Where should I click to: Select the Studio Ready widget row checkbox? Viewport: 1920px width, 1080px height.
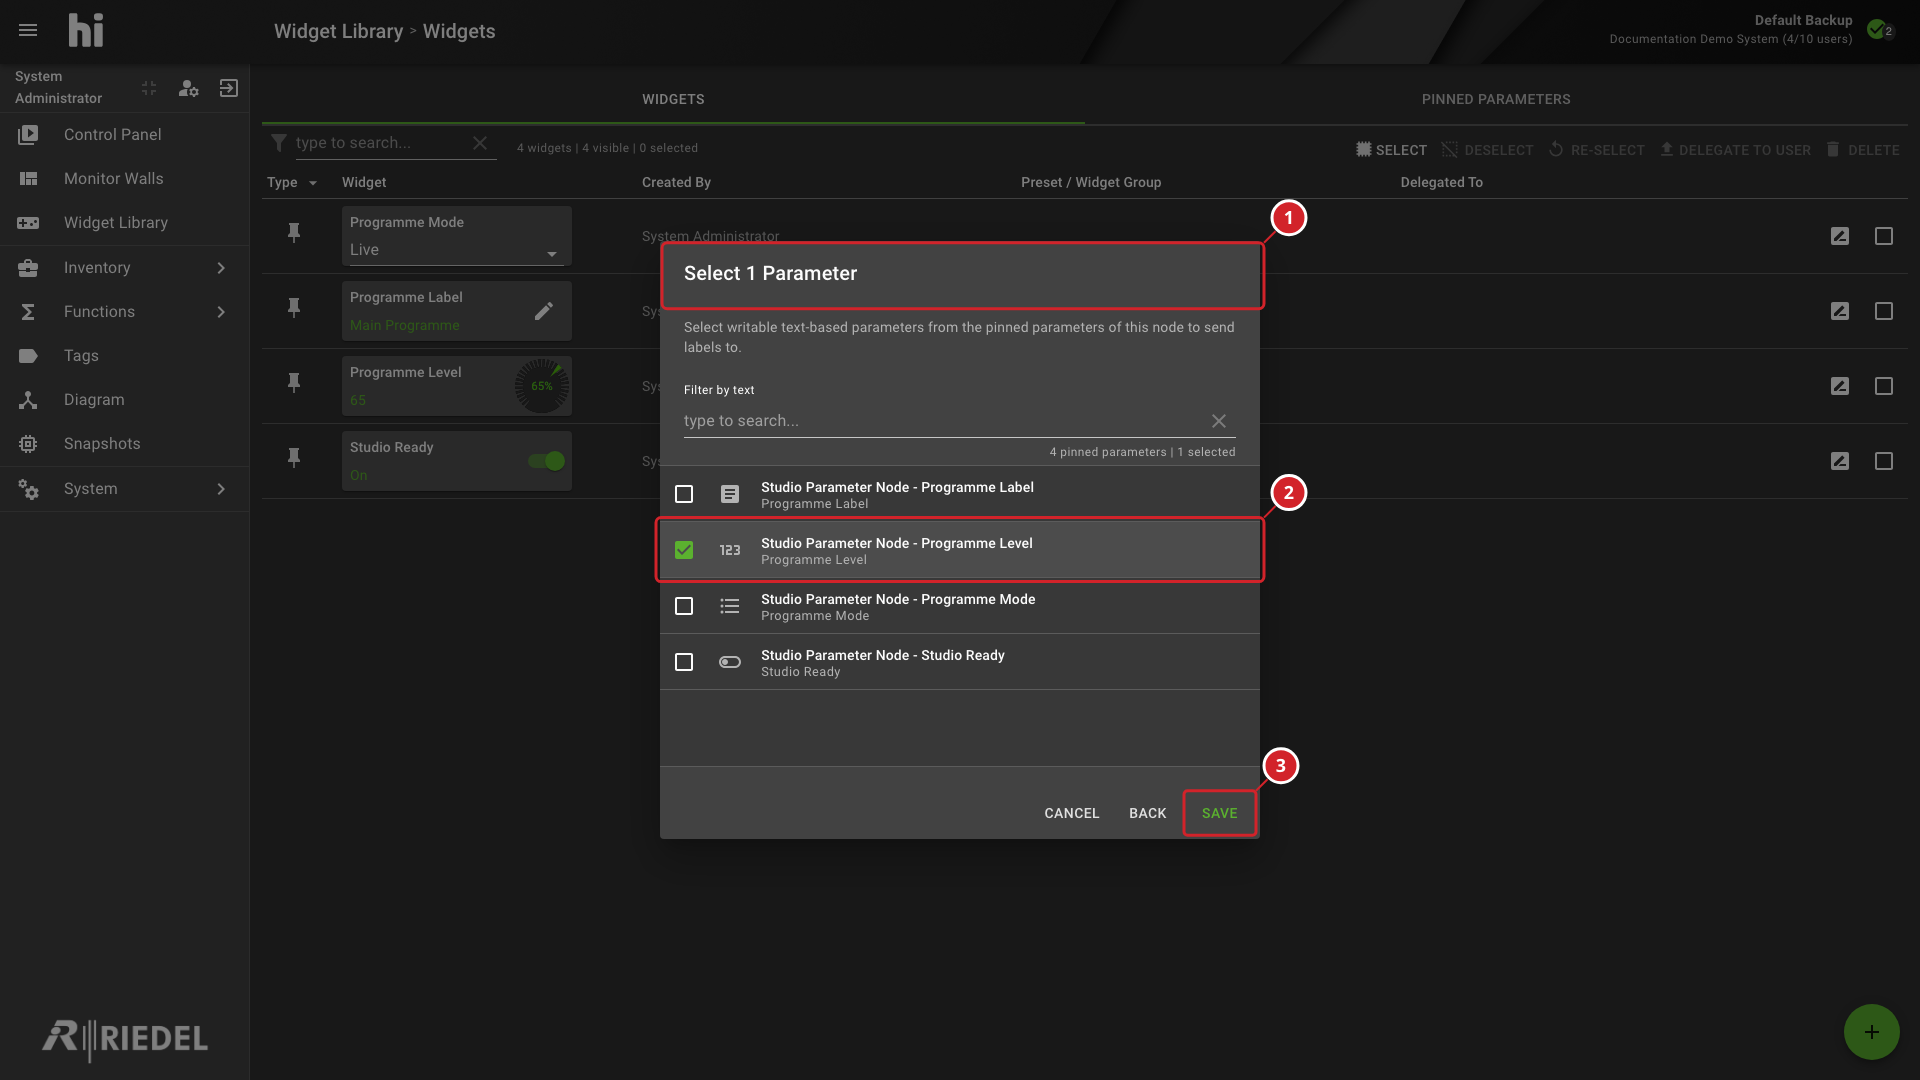1884,461
